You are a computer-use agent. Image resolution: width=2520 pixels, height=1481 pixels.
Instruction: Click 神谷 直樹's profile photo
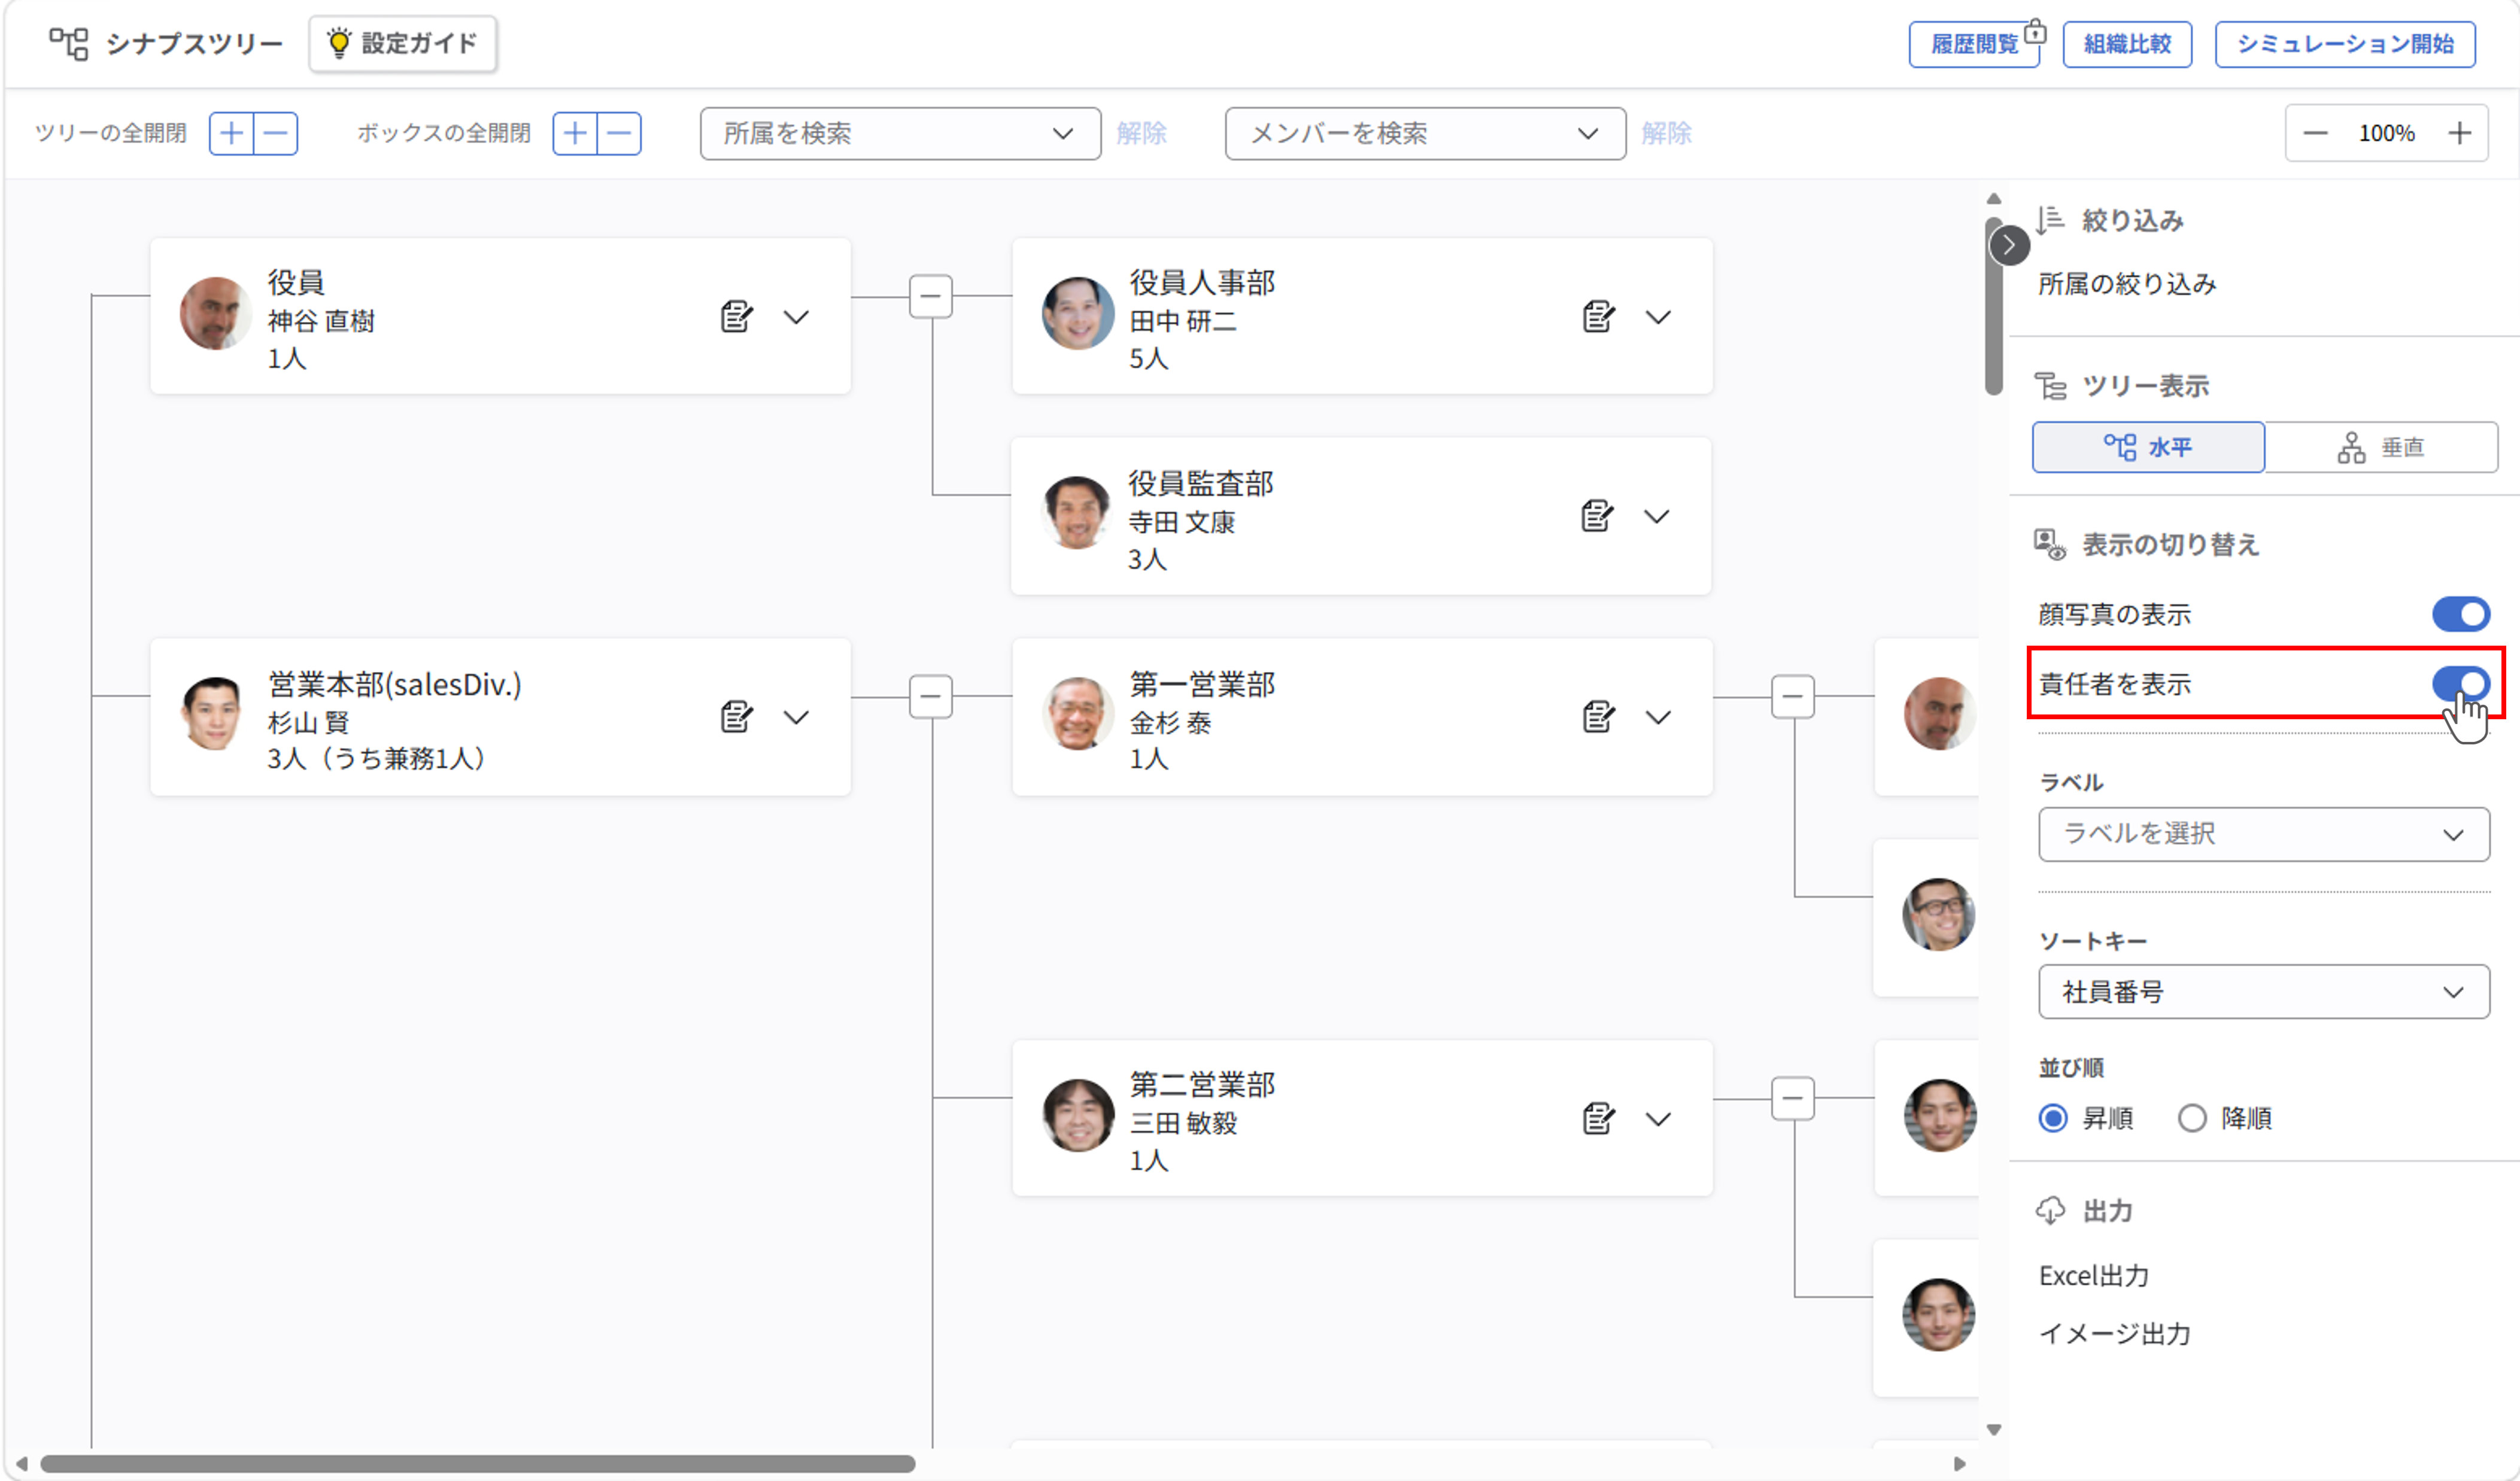tap(215, 314)
